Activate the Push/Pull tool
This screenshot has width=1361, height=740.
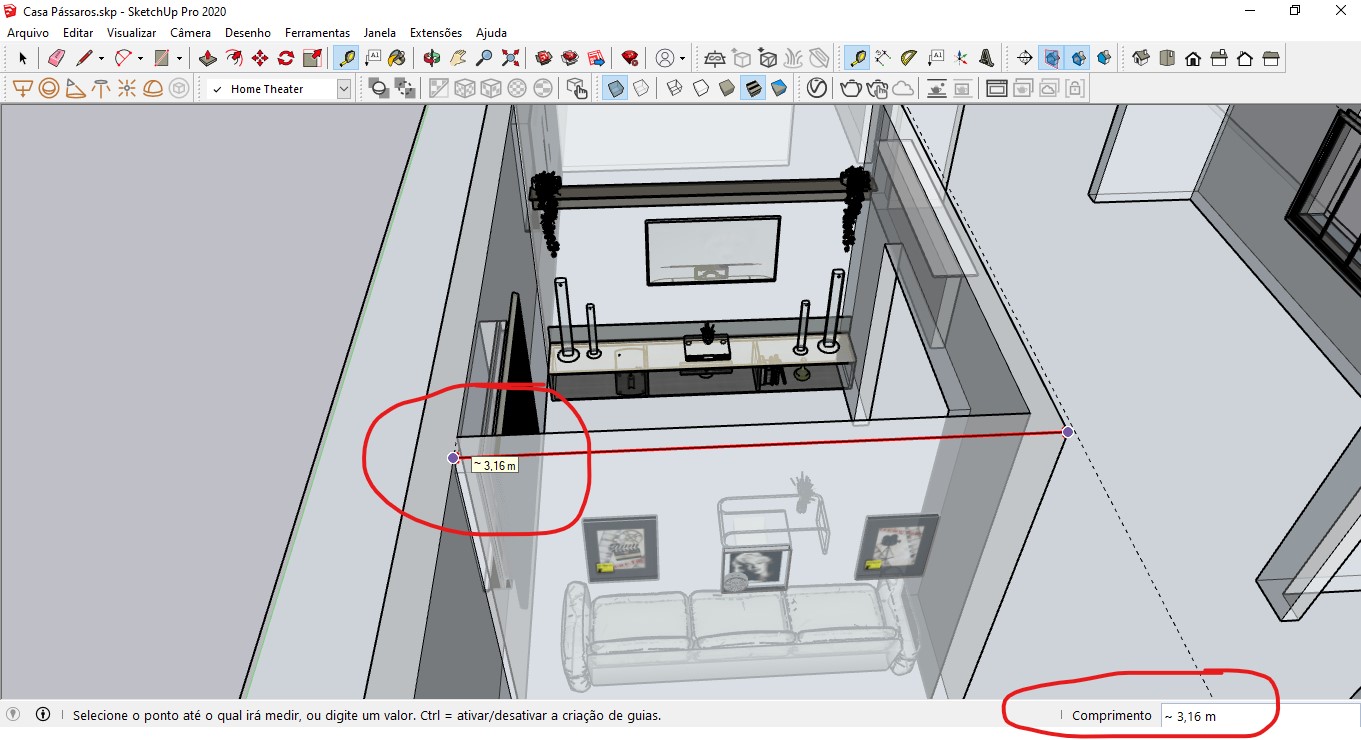208,58
